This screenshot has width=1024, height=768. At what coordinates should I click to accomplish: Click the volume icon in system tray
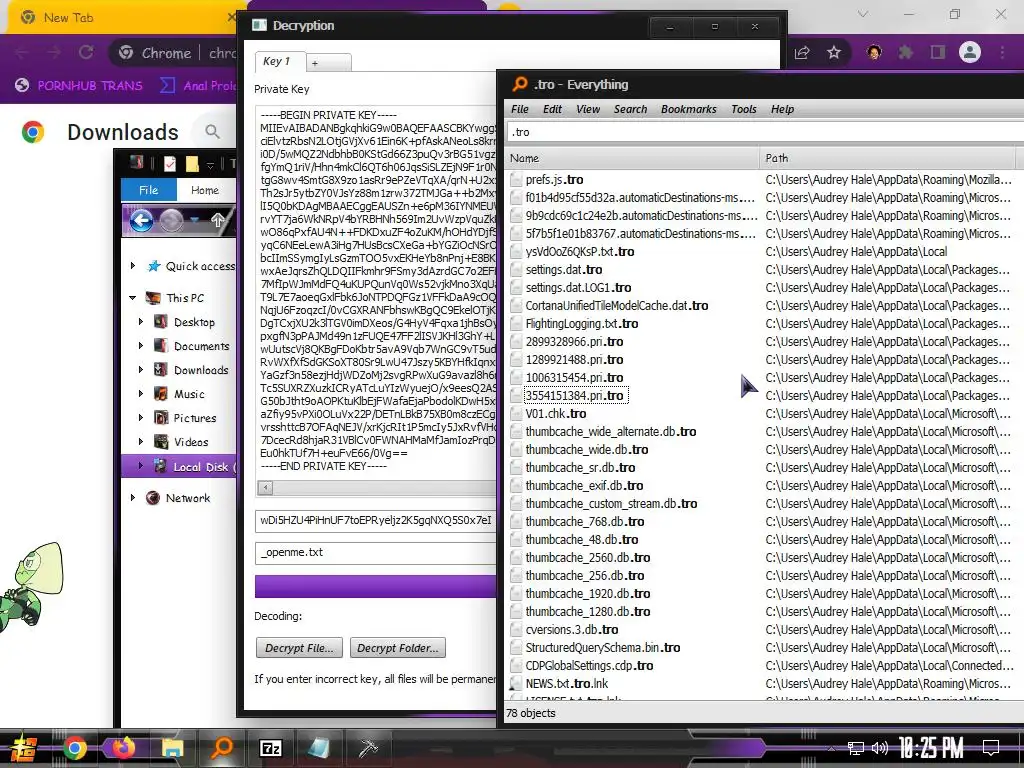coord(879,748)
